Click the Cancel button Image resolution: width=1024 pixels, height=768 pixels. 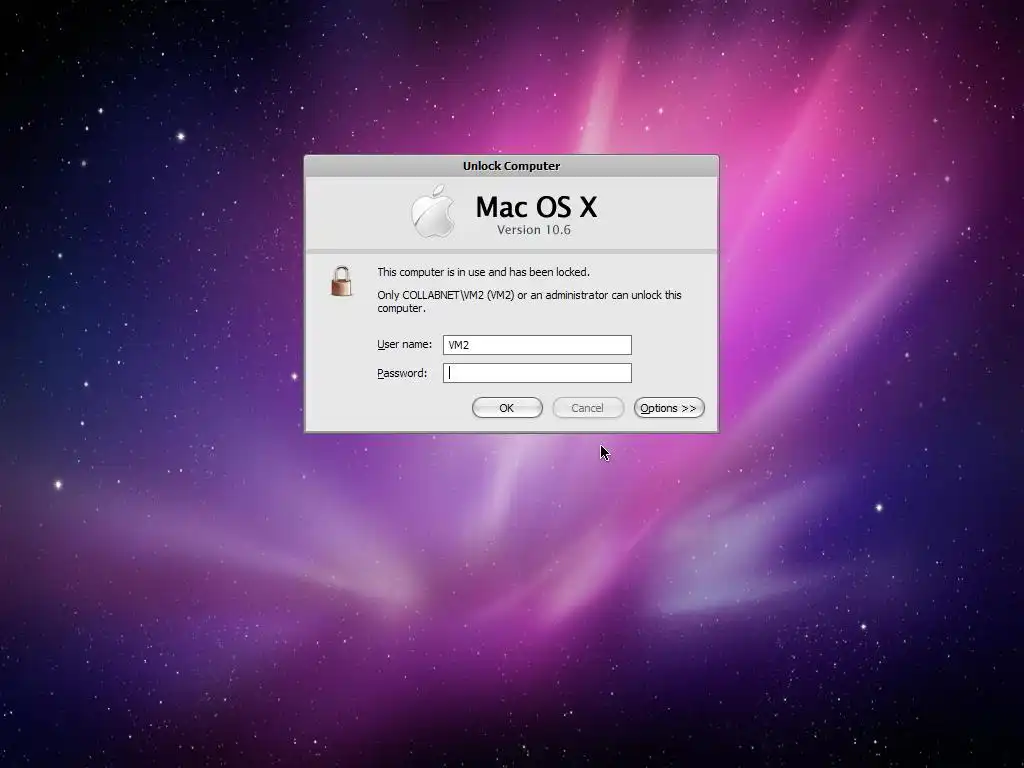point(587,408)
